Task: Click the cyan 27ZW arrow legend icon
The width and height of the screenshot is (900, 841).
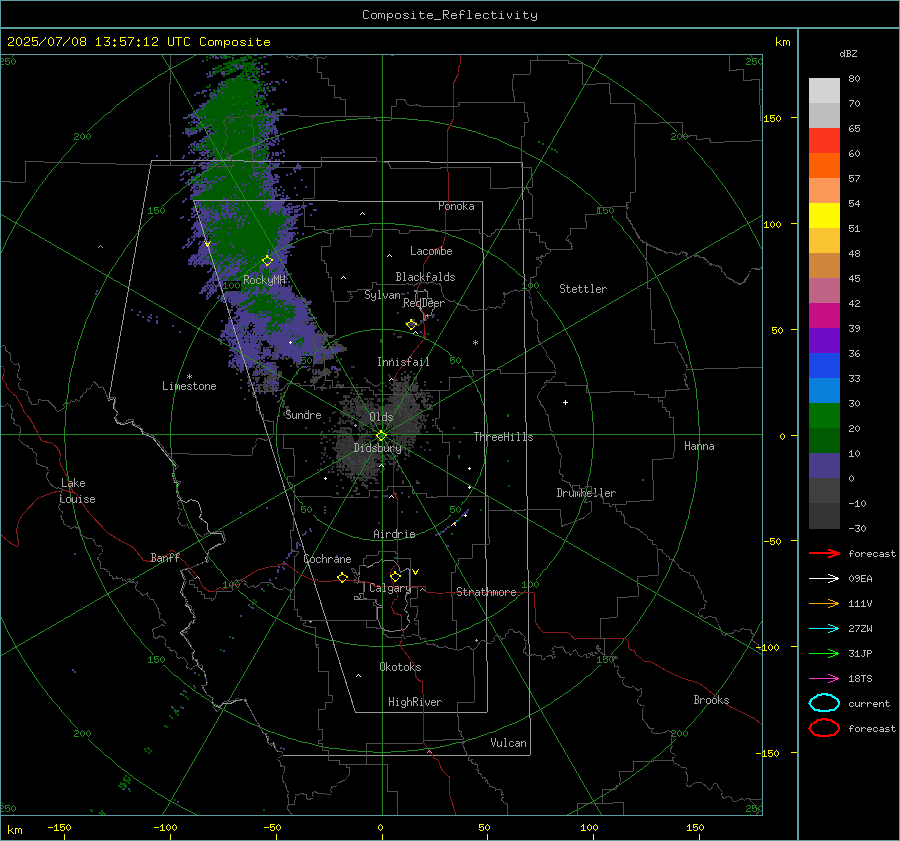Action: [824, 629]
